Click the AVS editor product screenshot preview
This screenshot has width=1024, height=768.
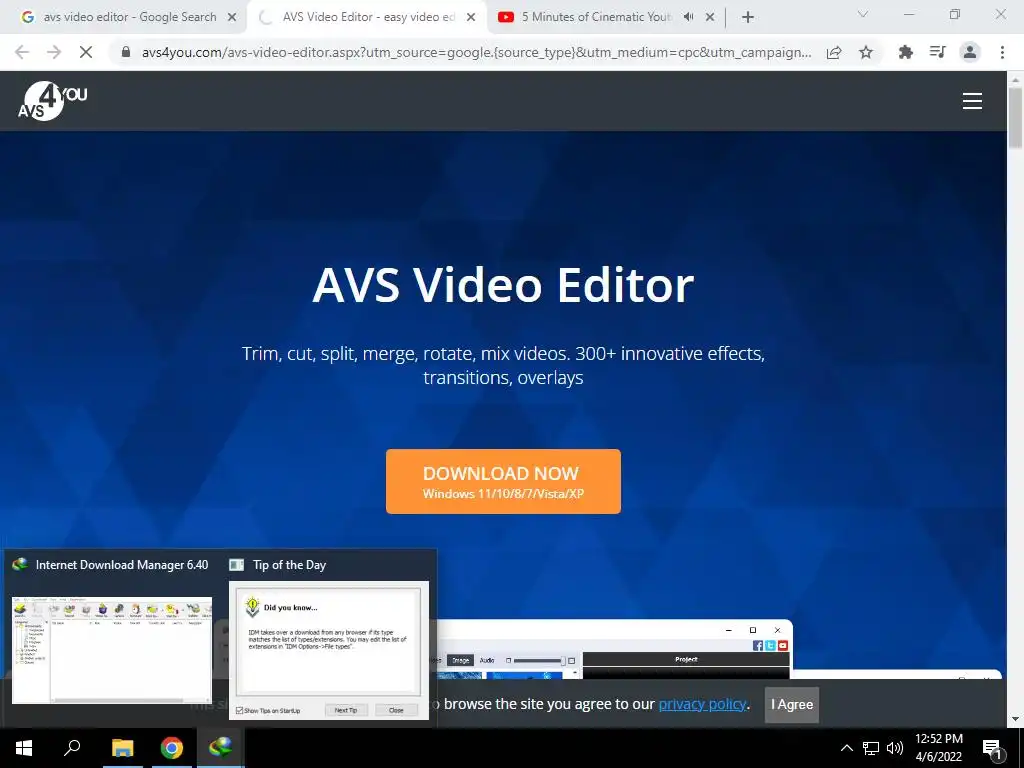click(x=614, y=649)
